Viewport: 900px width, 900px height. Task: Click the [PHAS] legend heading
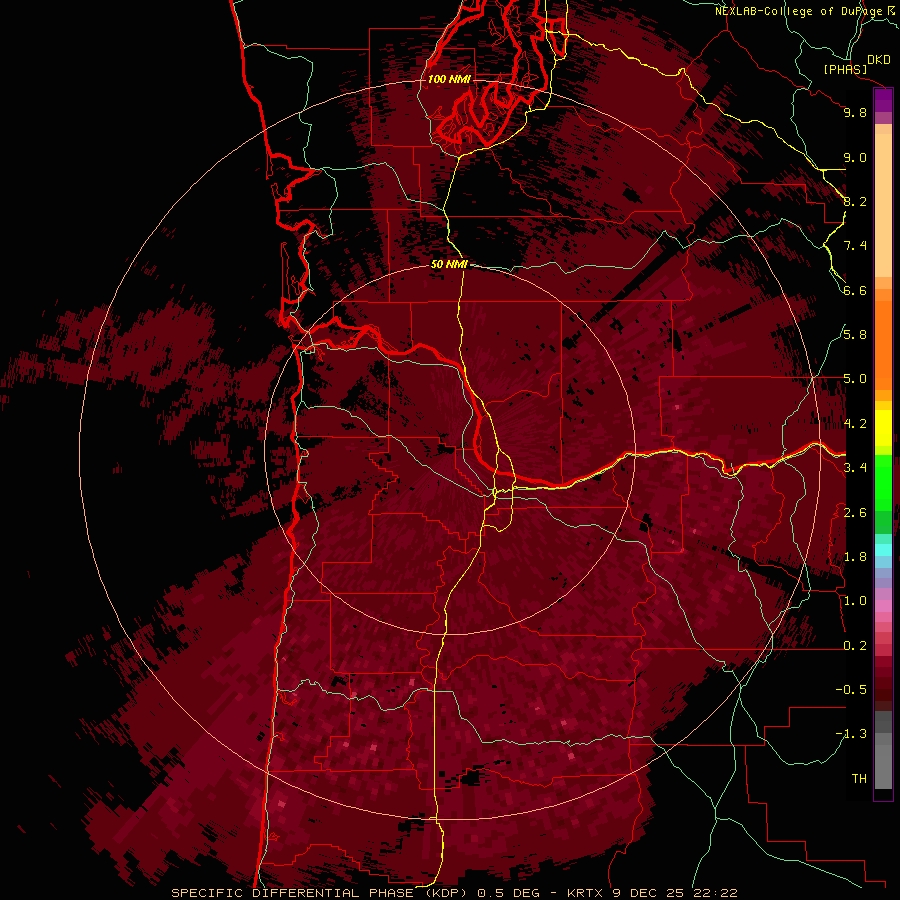tap(845, 69)
